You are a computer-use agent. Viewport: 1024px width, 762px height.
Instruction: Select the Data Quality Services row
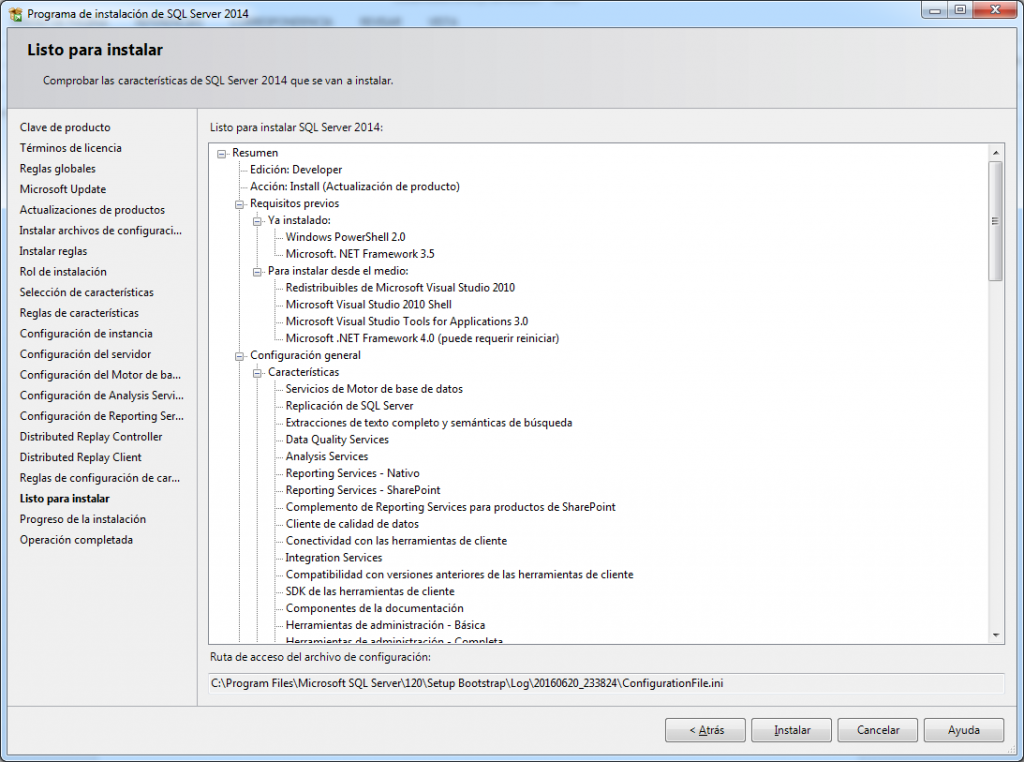pos(337,440)
